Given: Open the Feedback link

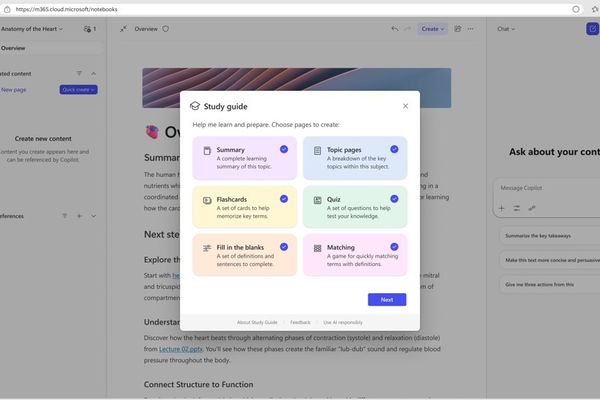Looking at the screenshot, I should [300, 322].
